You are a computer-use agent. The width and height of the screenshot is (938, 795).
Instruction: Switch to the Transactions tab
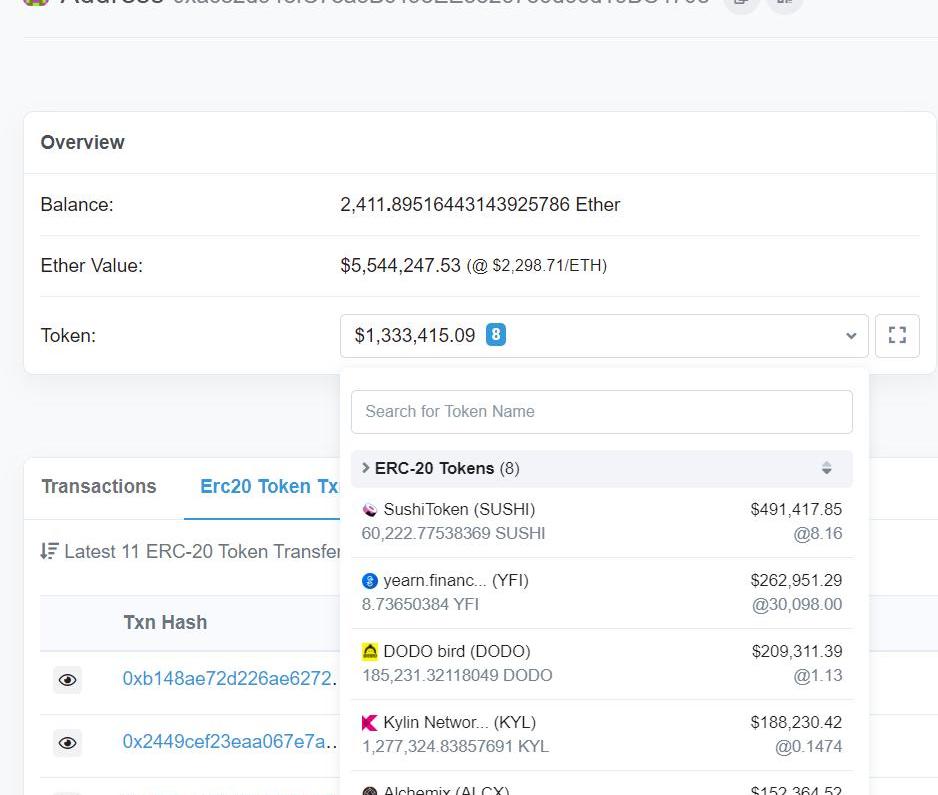[99, 487]
